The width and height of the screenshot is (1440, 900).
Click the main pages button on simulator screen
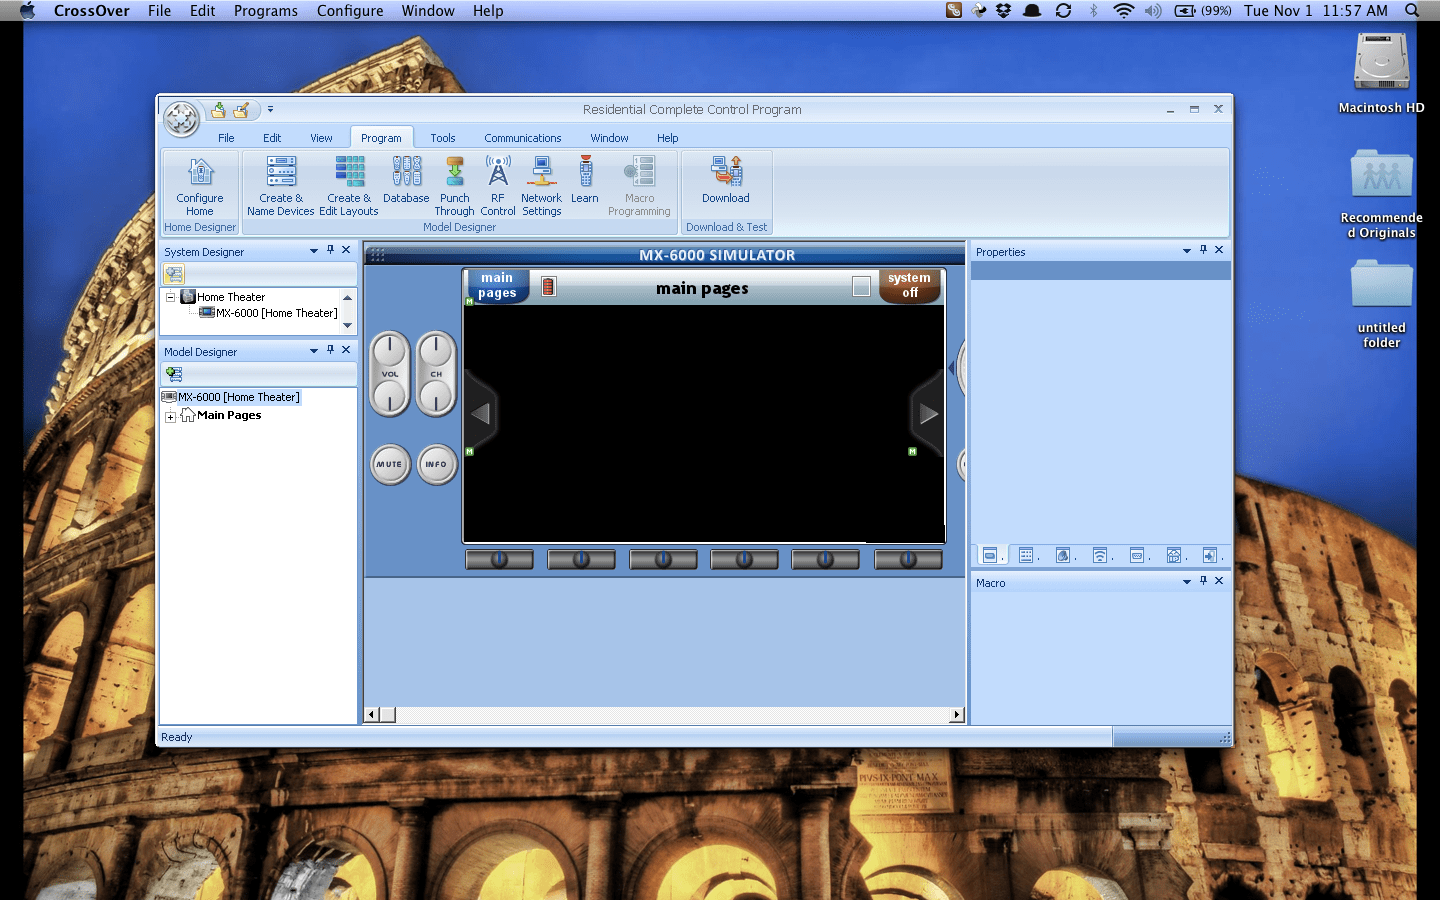tap(496, 285)
